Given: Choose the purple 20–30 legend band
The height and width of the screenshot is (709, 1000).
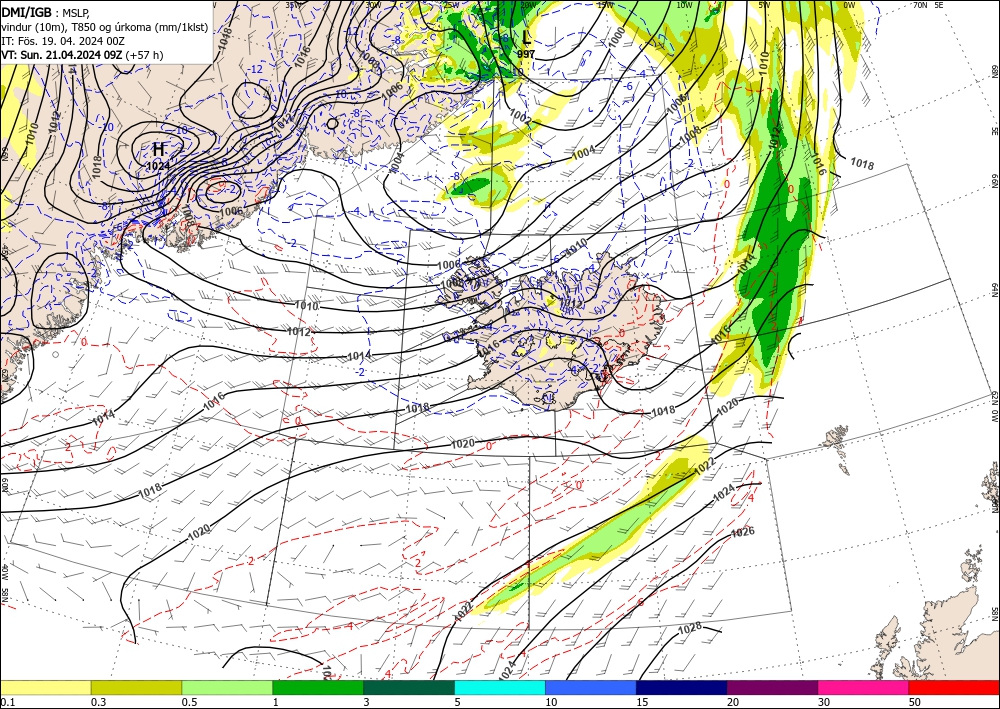Looking at the screenshot, I should click(x=772, y=687).
